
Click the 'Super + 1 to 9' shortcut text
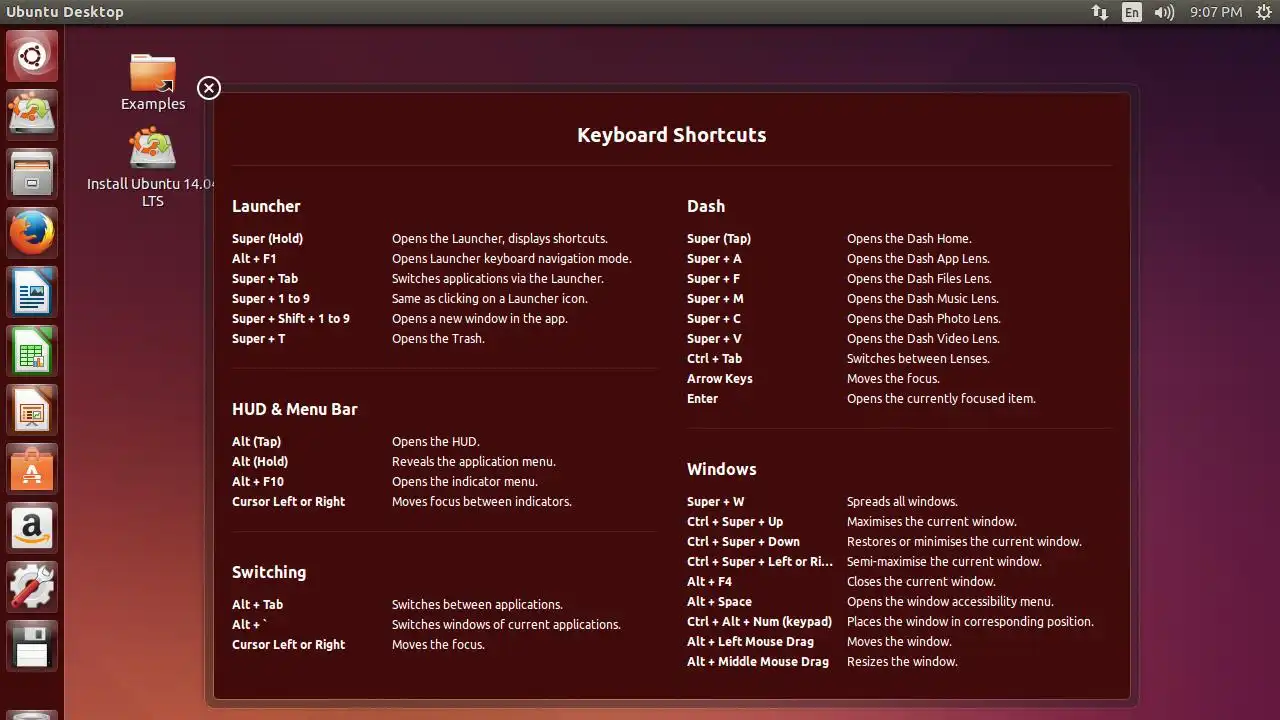coord(271,299)
